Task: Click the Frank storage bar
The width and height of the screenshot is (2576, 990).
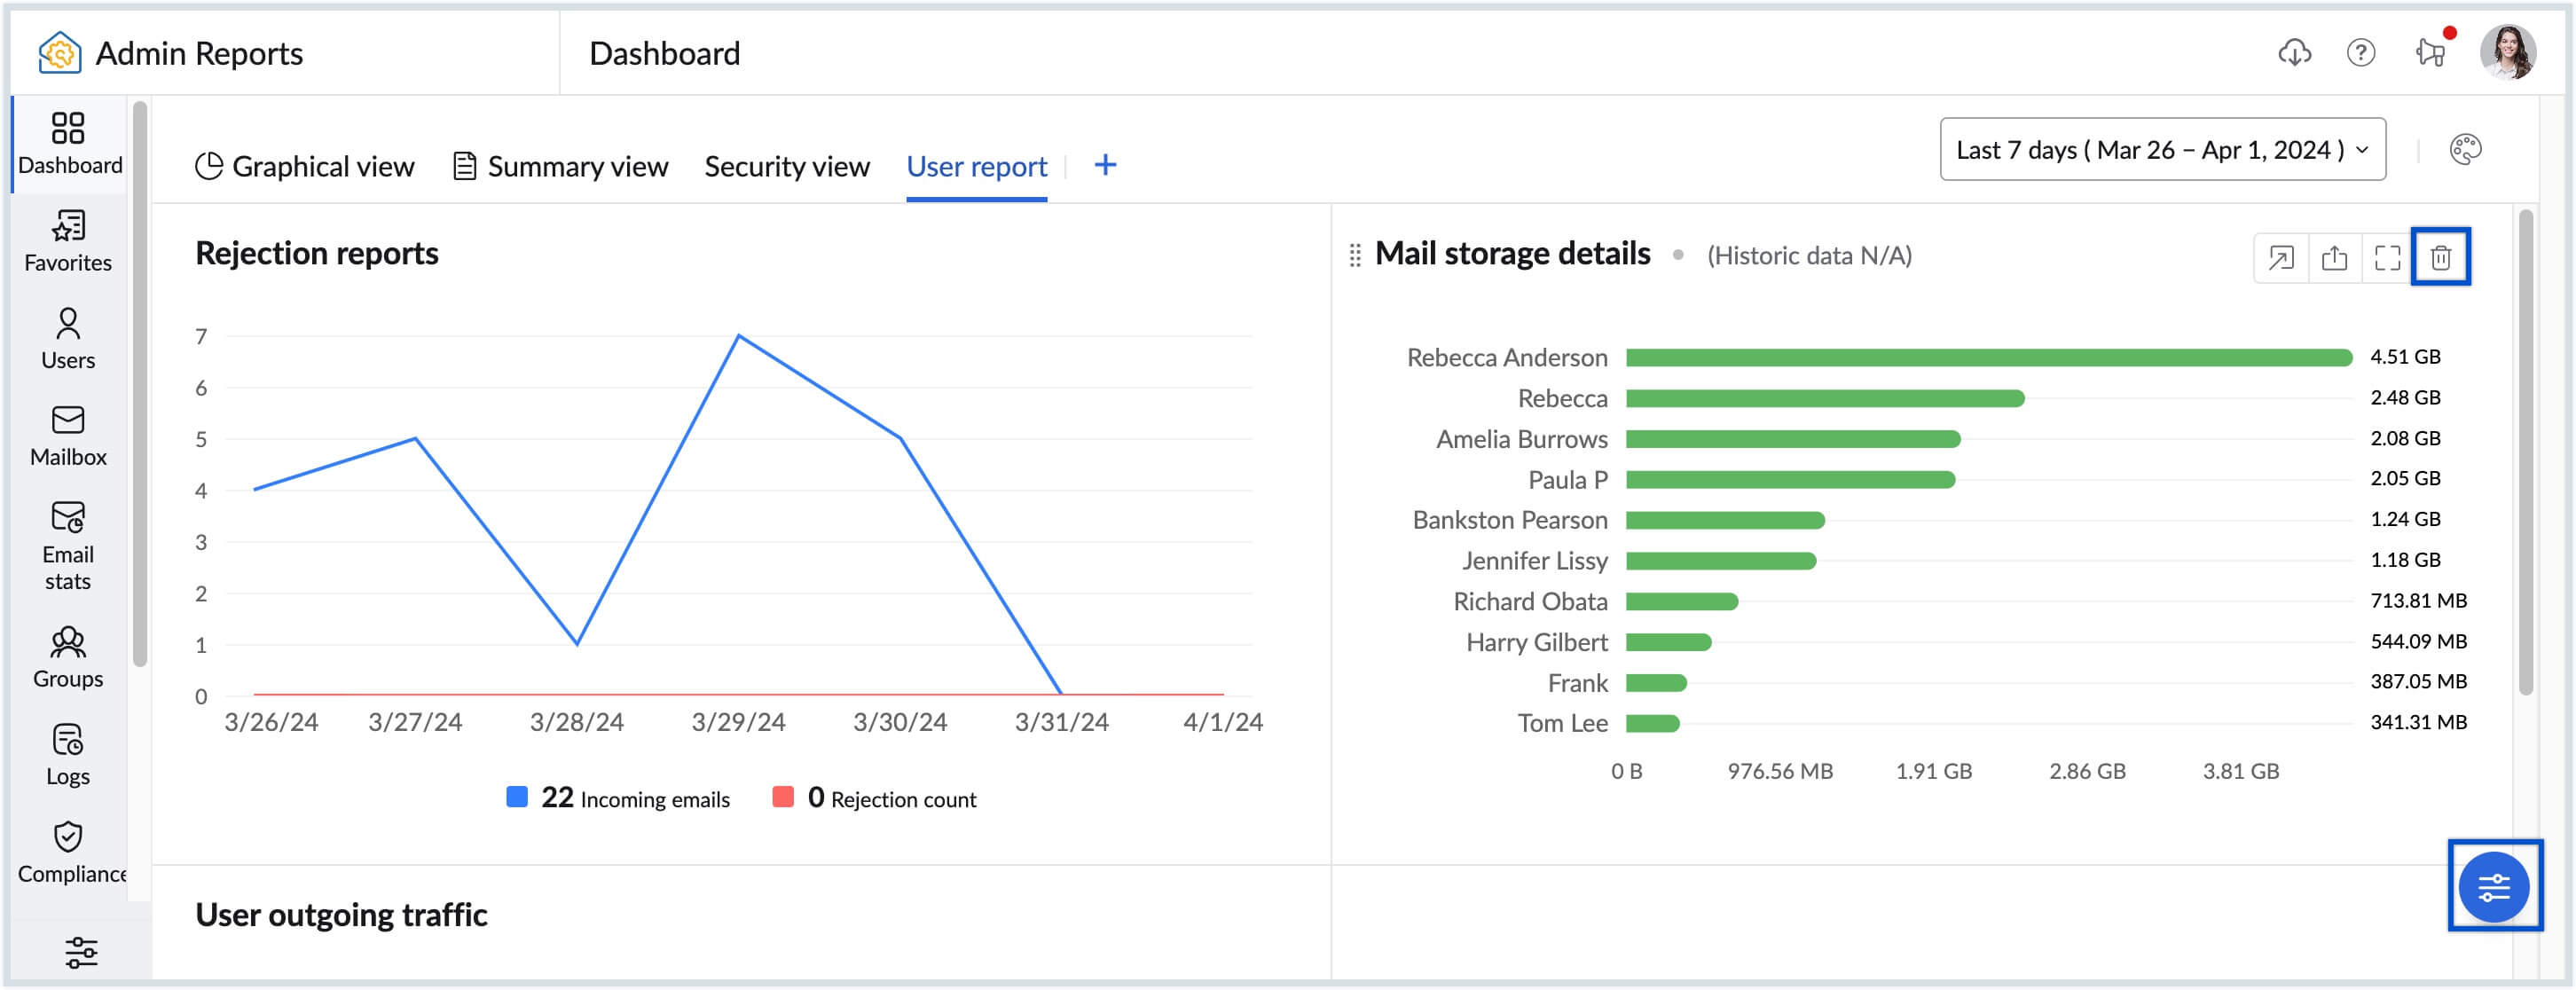Action: [x=1656, y=683]
